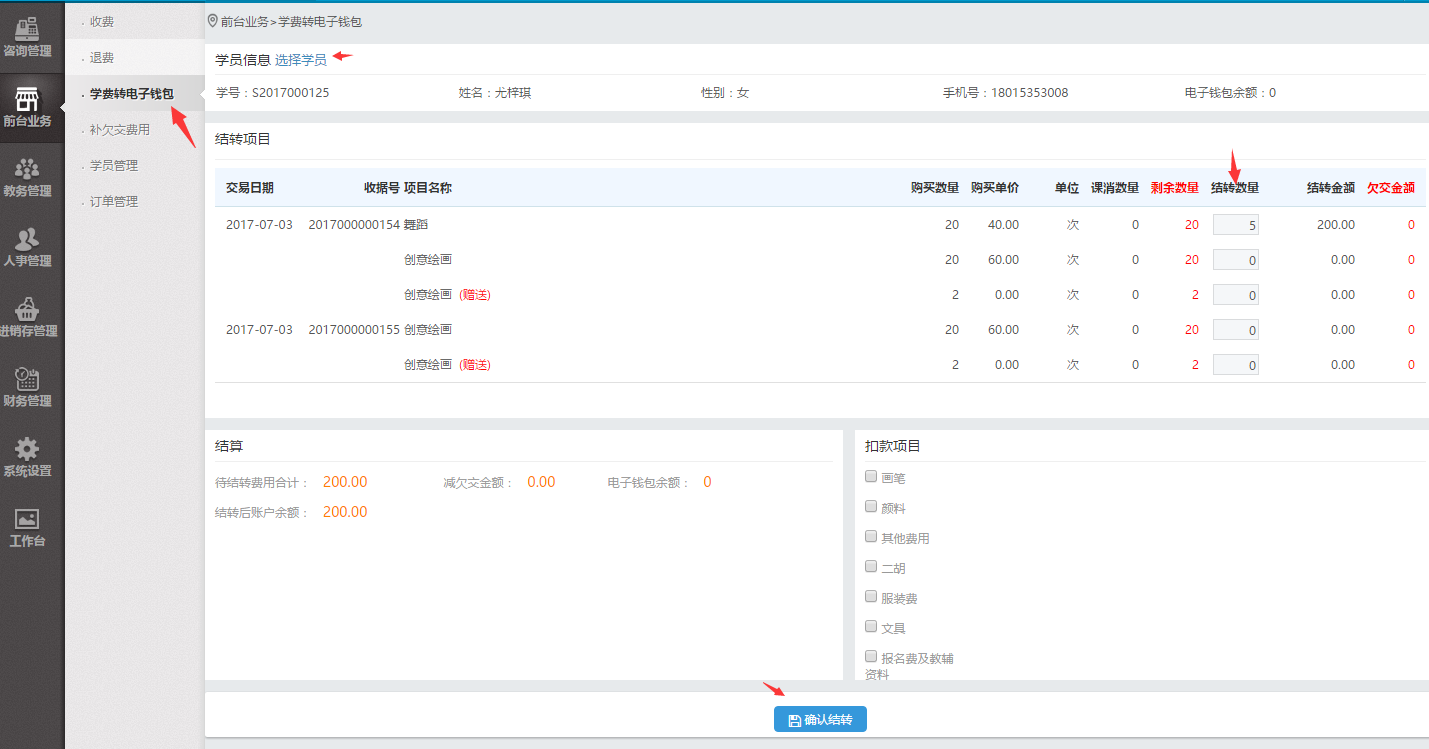This screenshot has width=1429, height=749.
Task: Check the 二胡 deduction checkbox
Action: (x=871, y=567)
